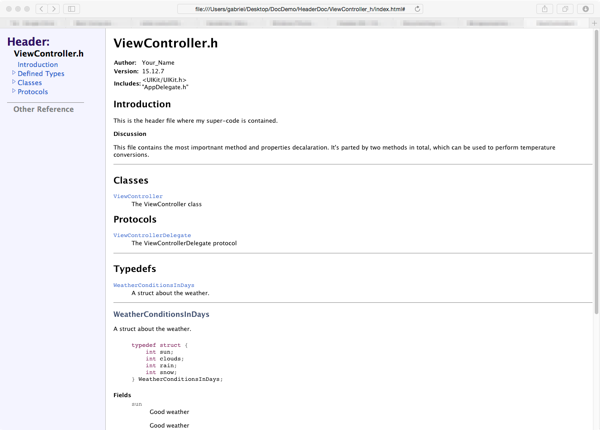This screenshot has height=430, width=600.
Task: Open the downloads button
Action: [586, 9]
